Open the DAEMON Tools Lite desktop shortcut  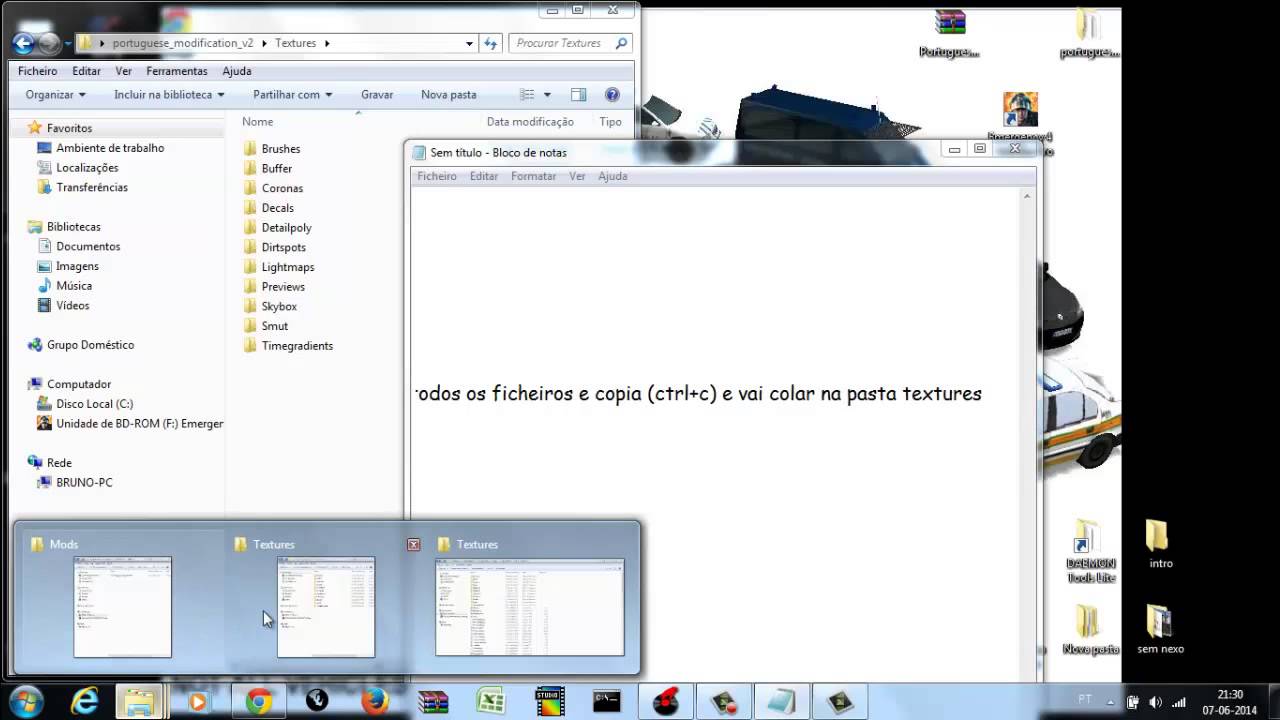click(x=1090, y=552)
